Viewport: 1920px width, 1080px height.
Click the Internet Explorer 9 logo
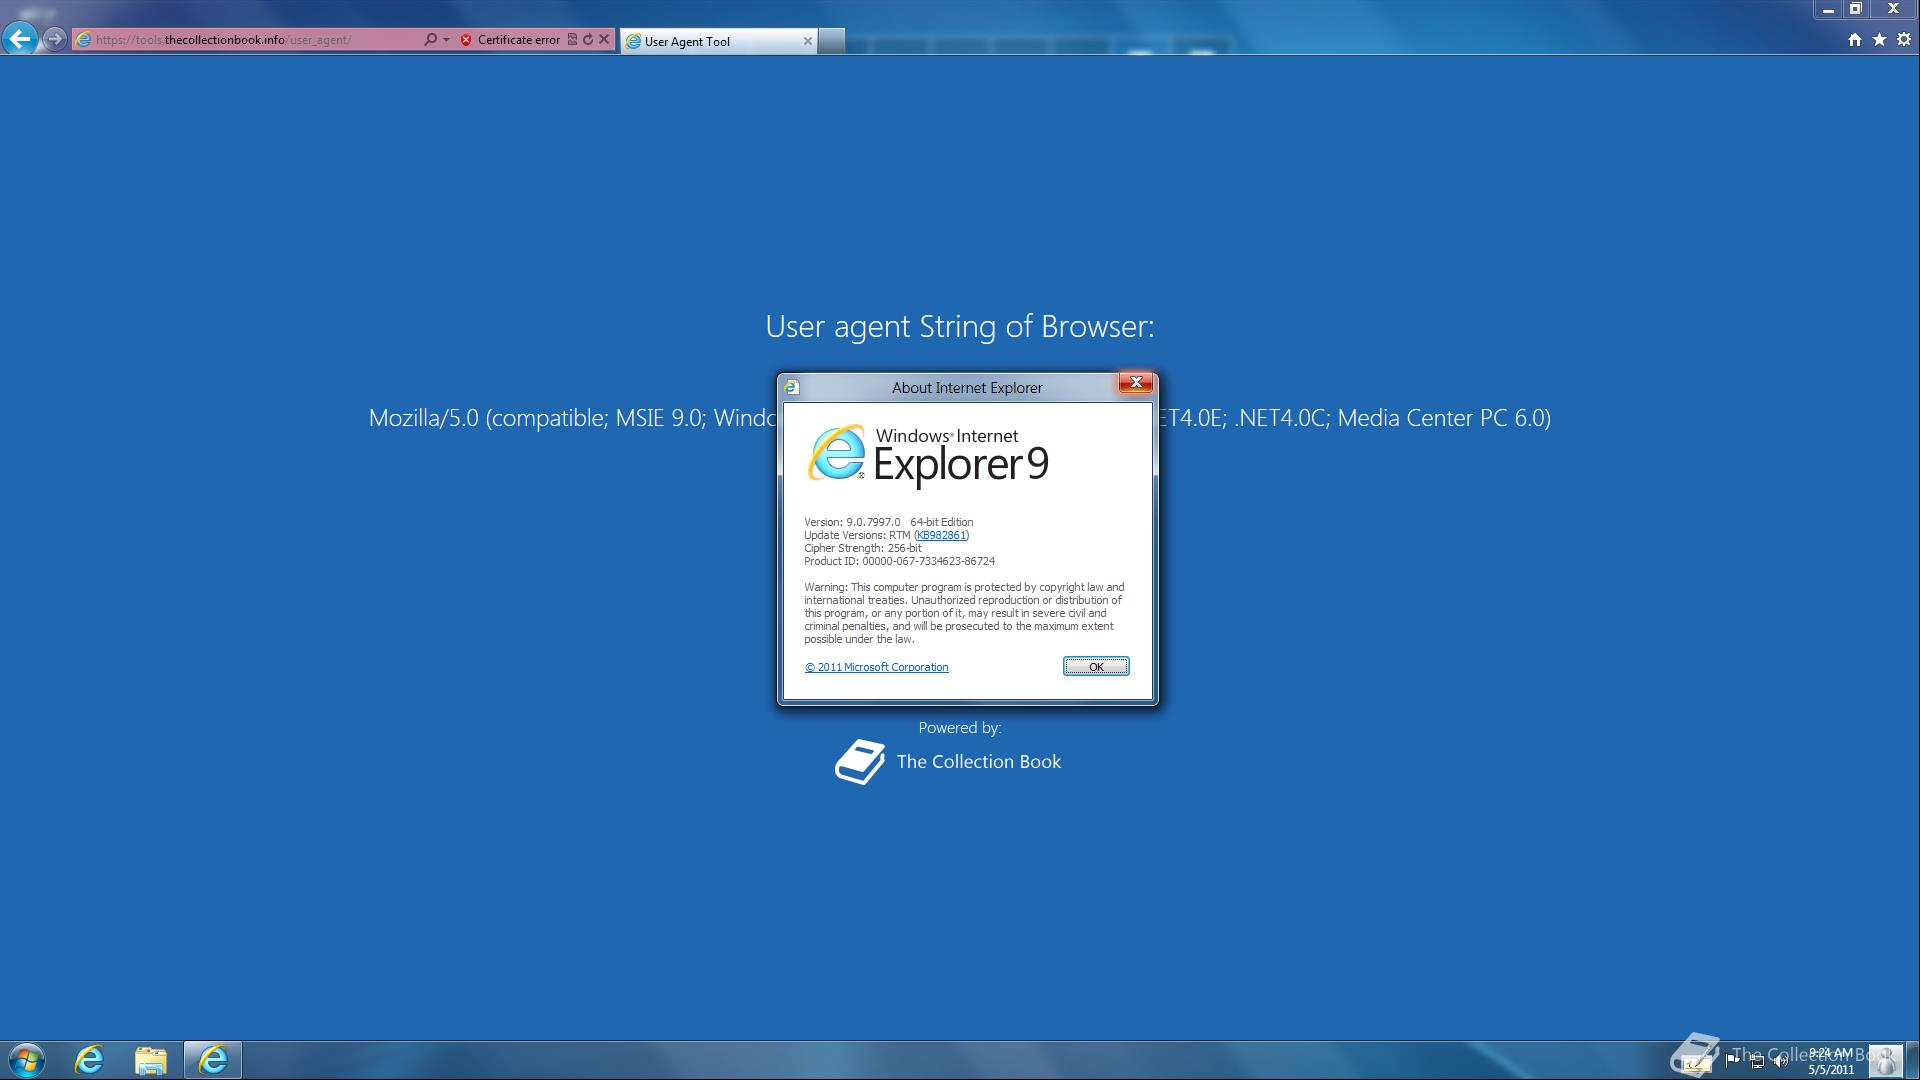coord(928,456)
